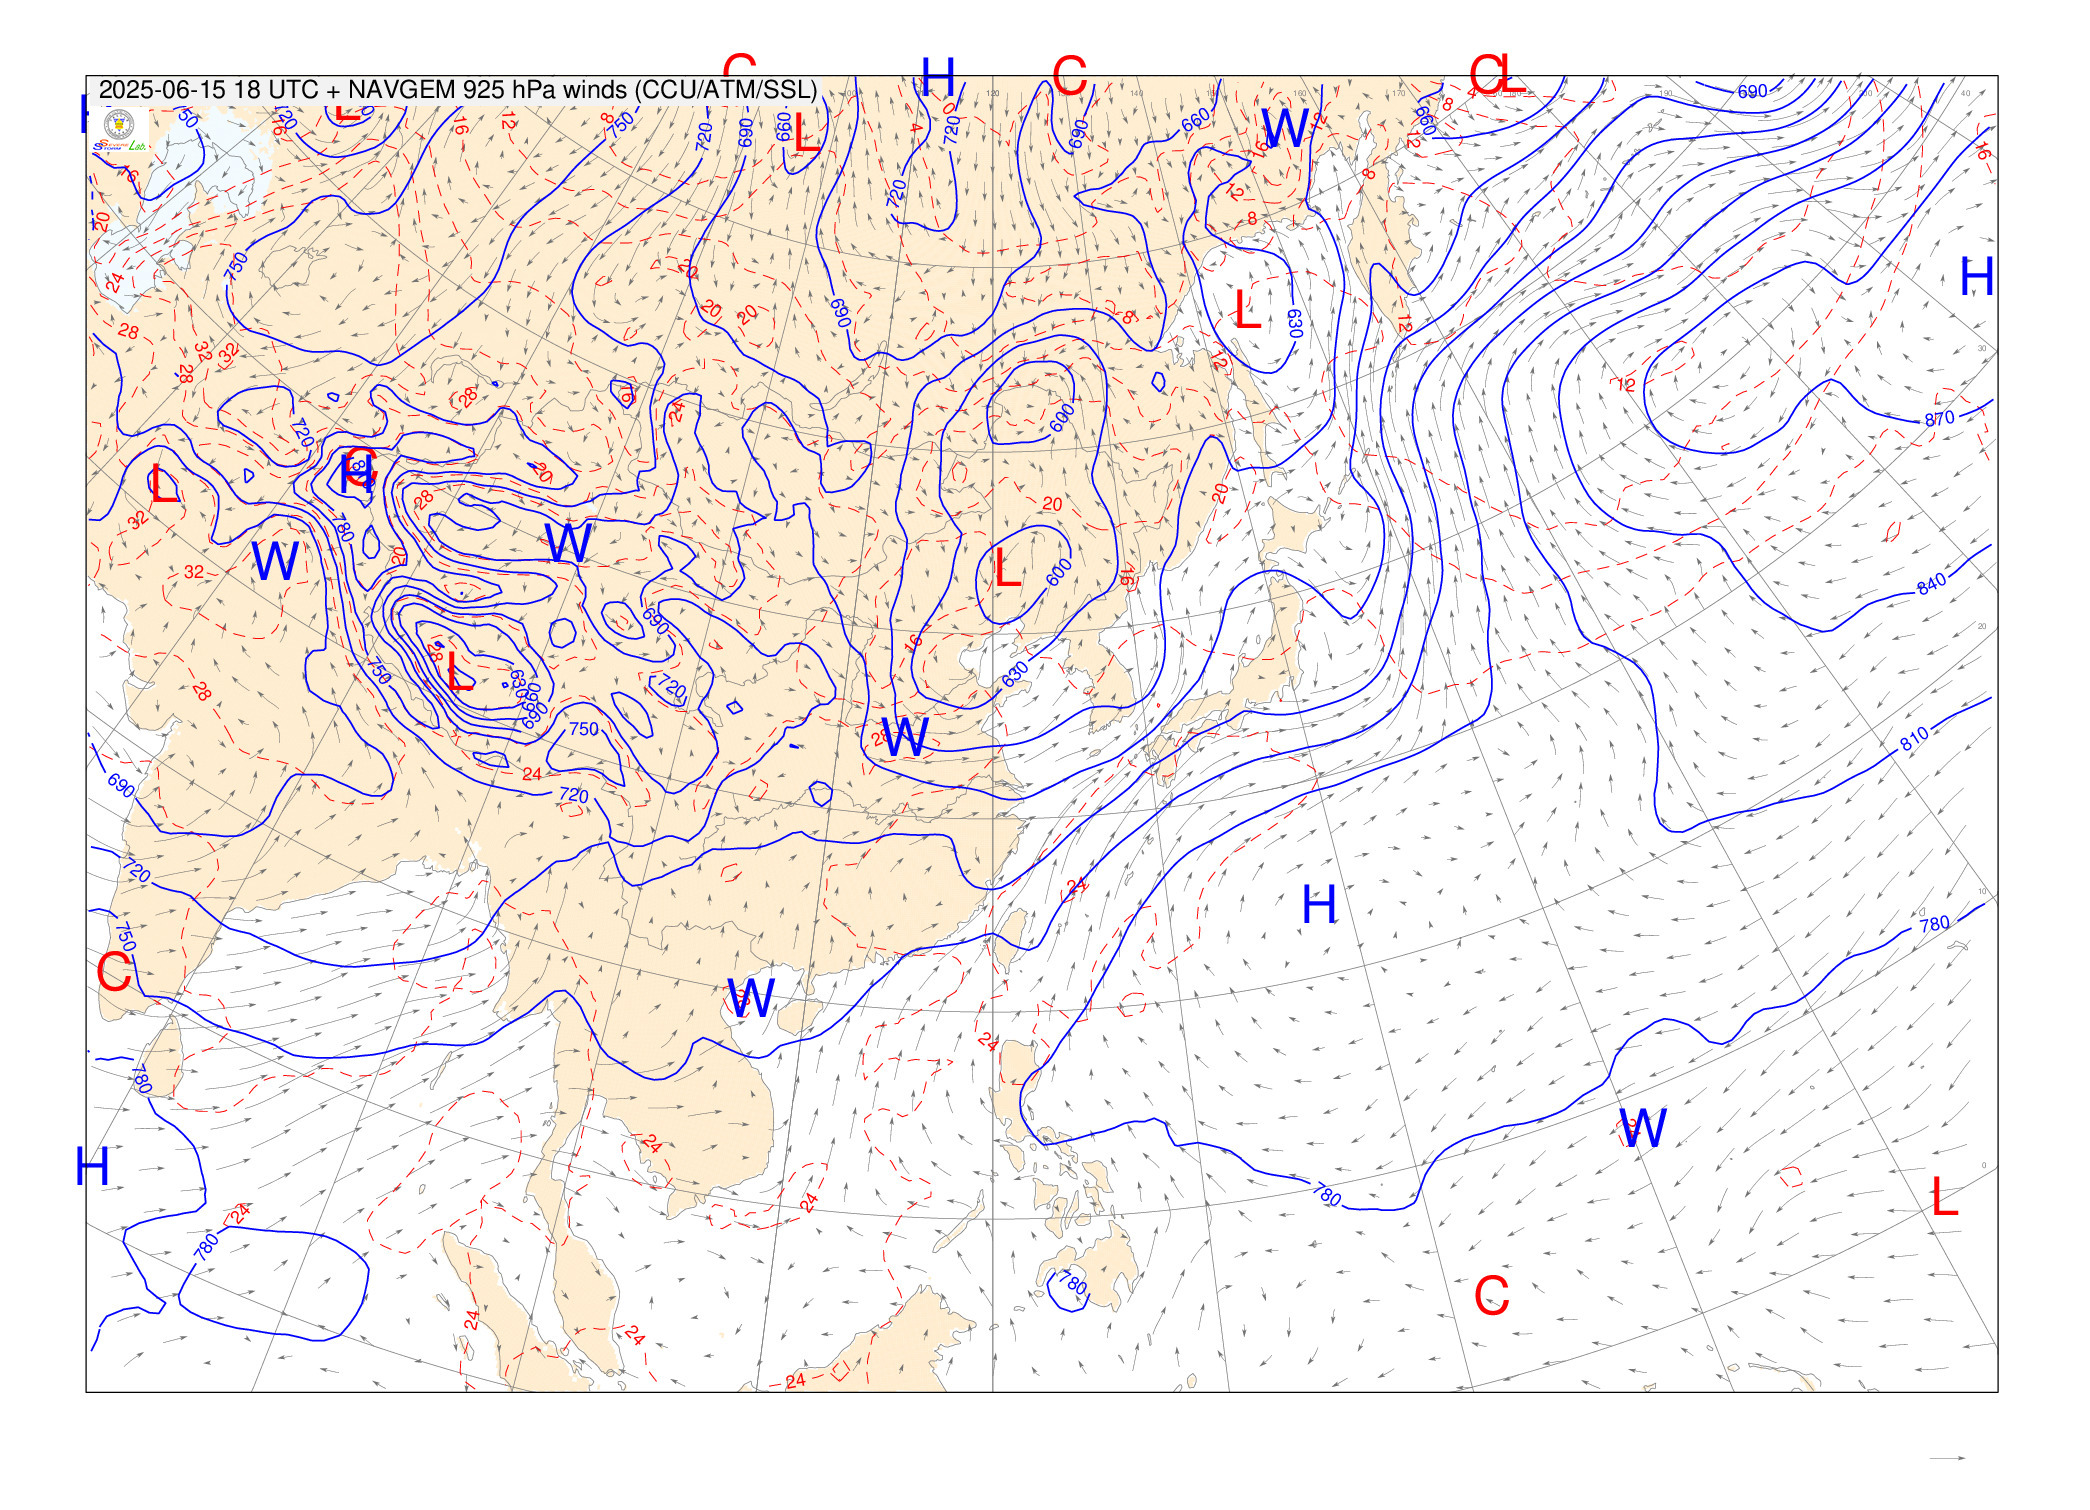Click the red C over the ocean near the map bottom
2090x1510 pixels.
[x=1490, y=1296]
